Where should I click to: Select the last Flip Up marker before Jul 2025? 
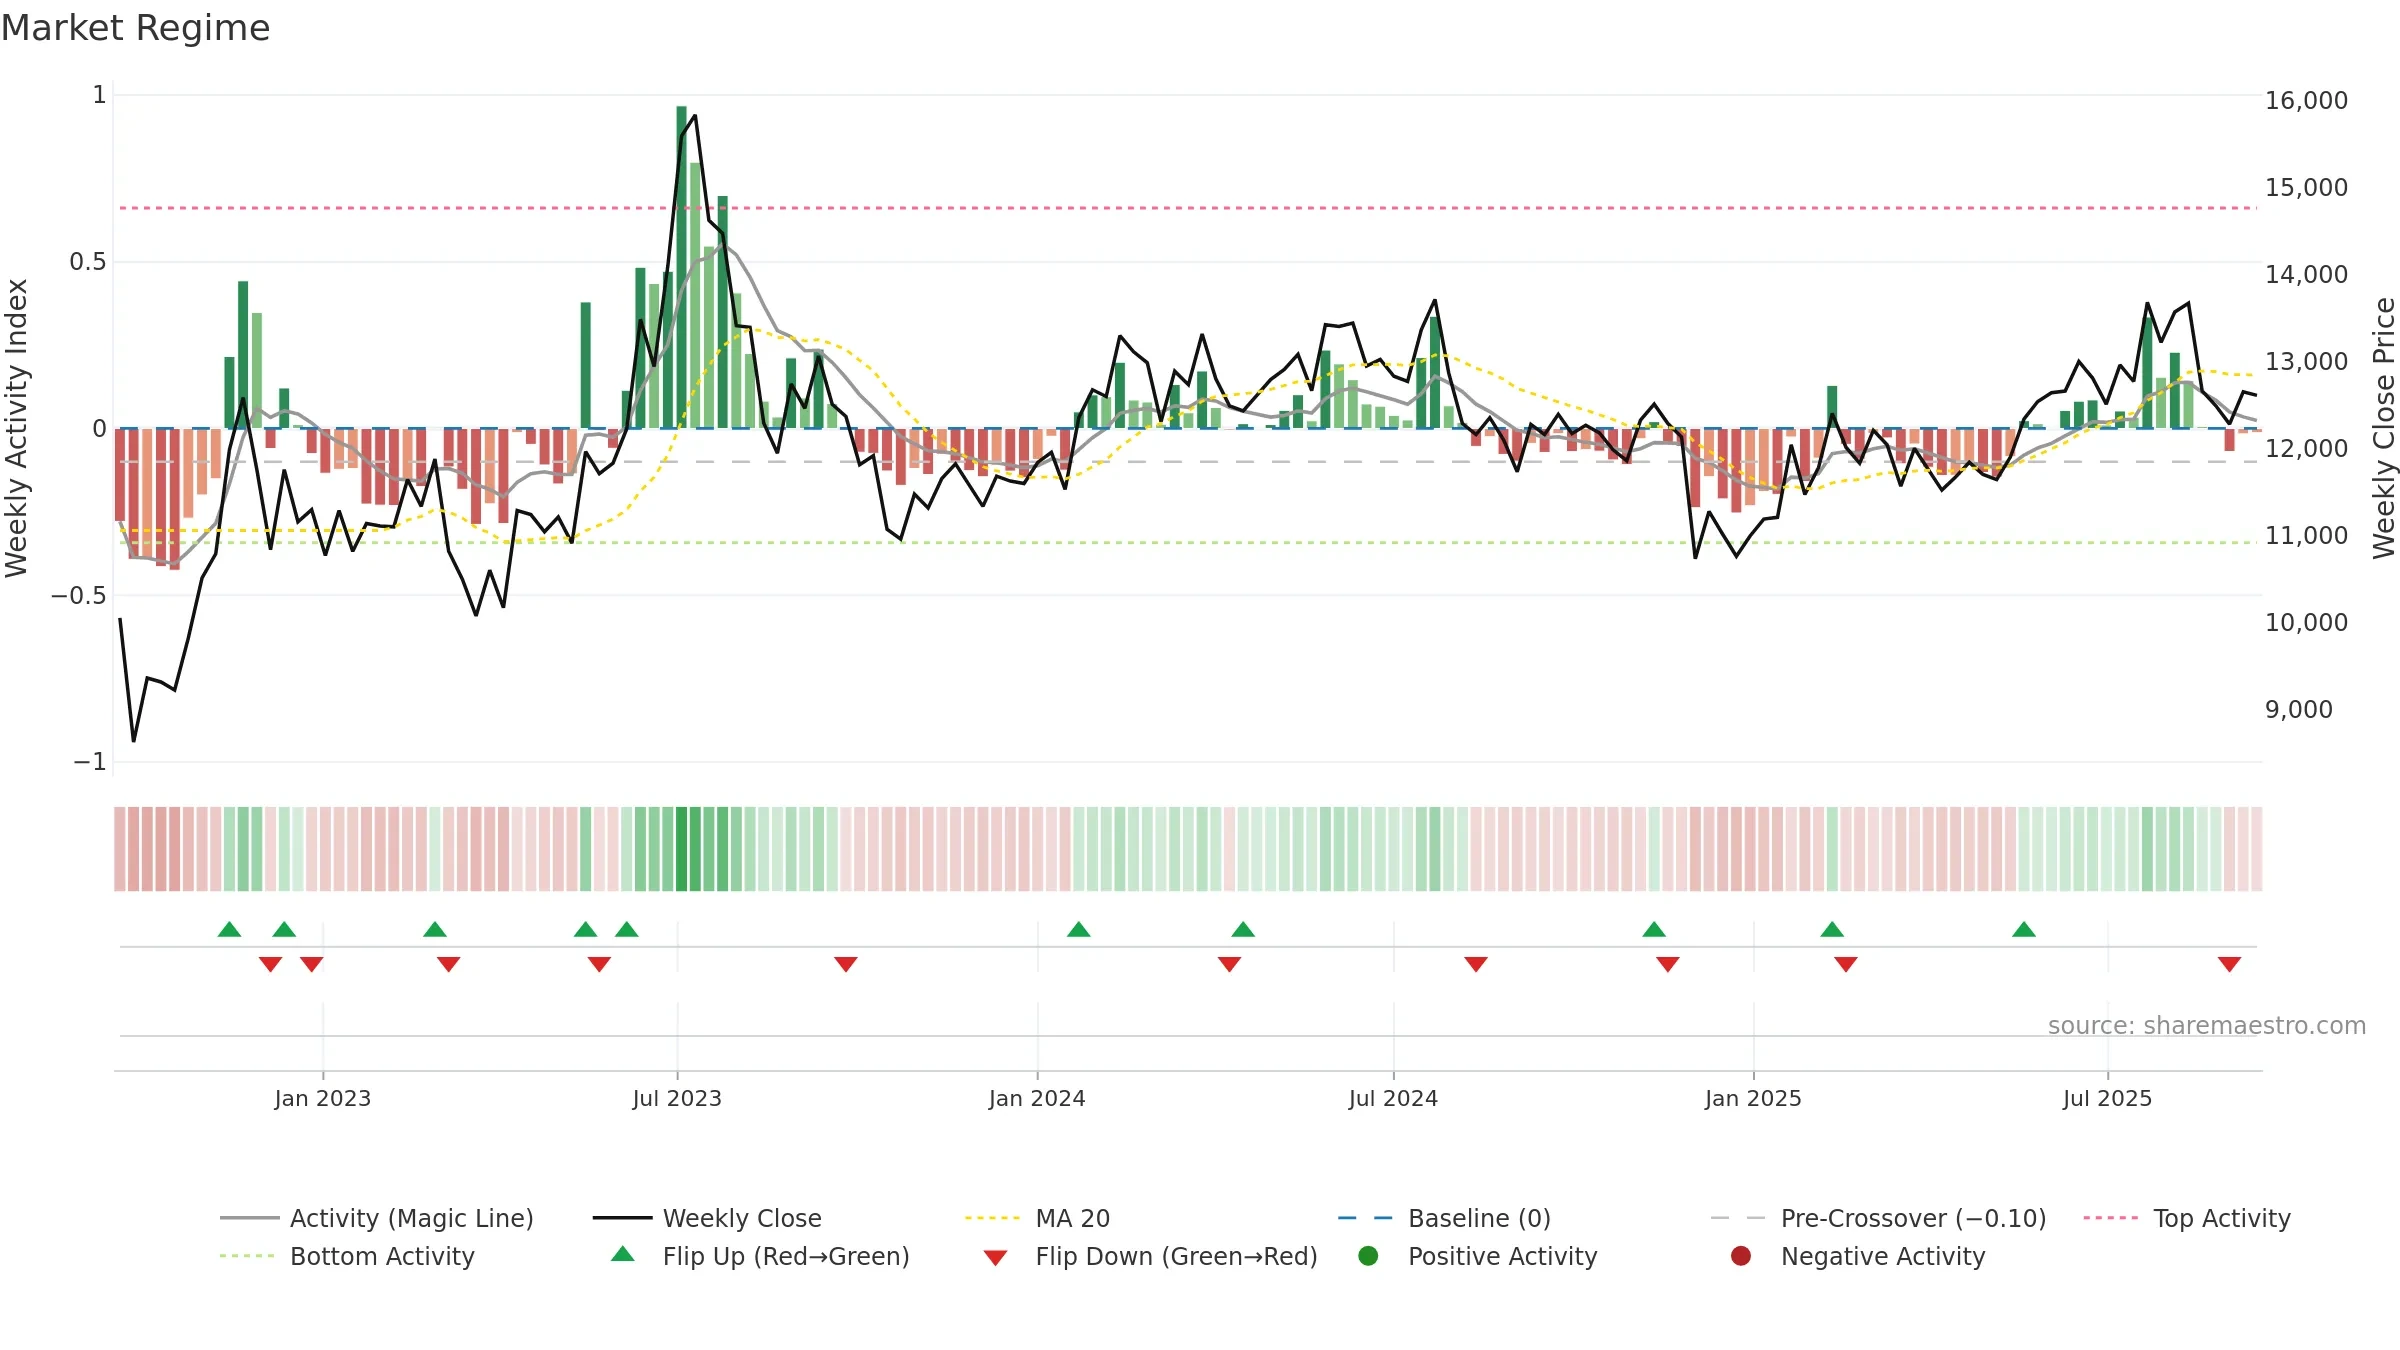tap(2024, 929)
